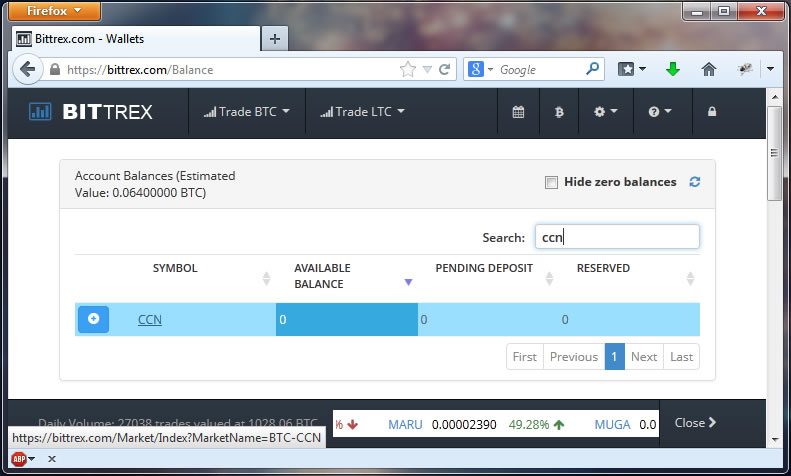Click the balances Search field
The width and height of the screenshot is (791, 476).
click(617, 236)
